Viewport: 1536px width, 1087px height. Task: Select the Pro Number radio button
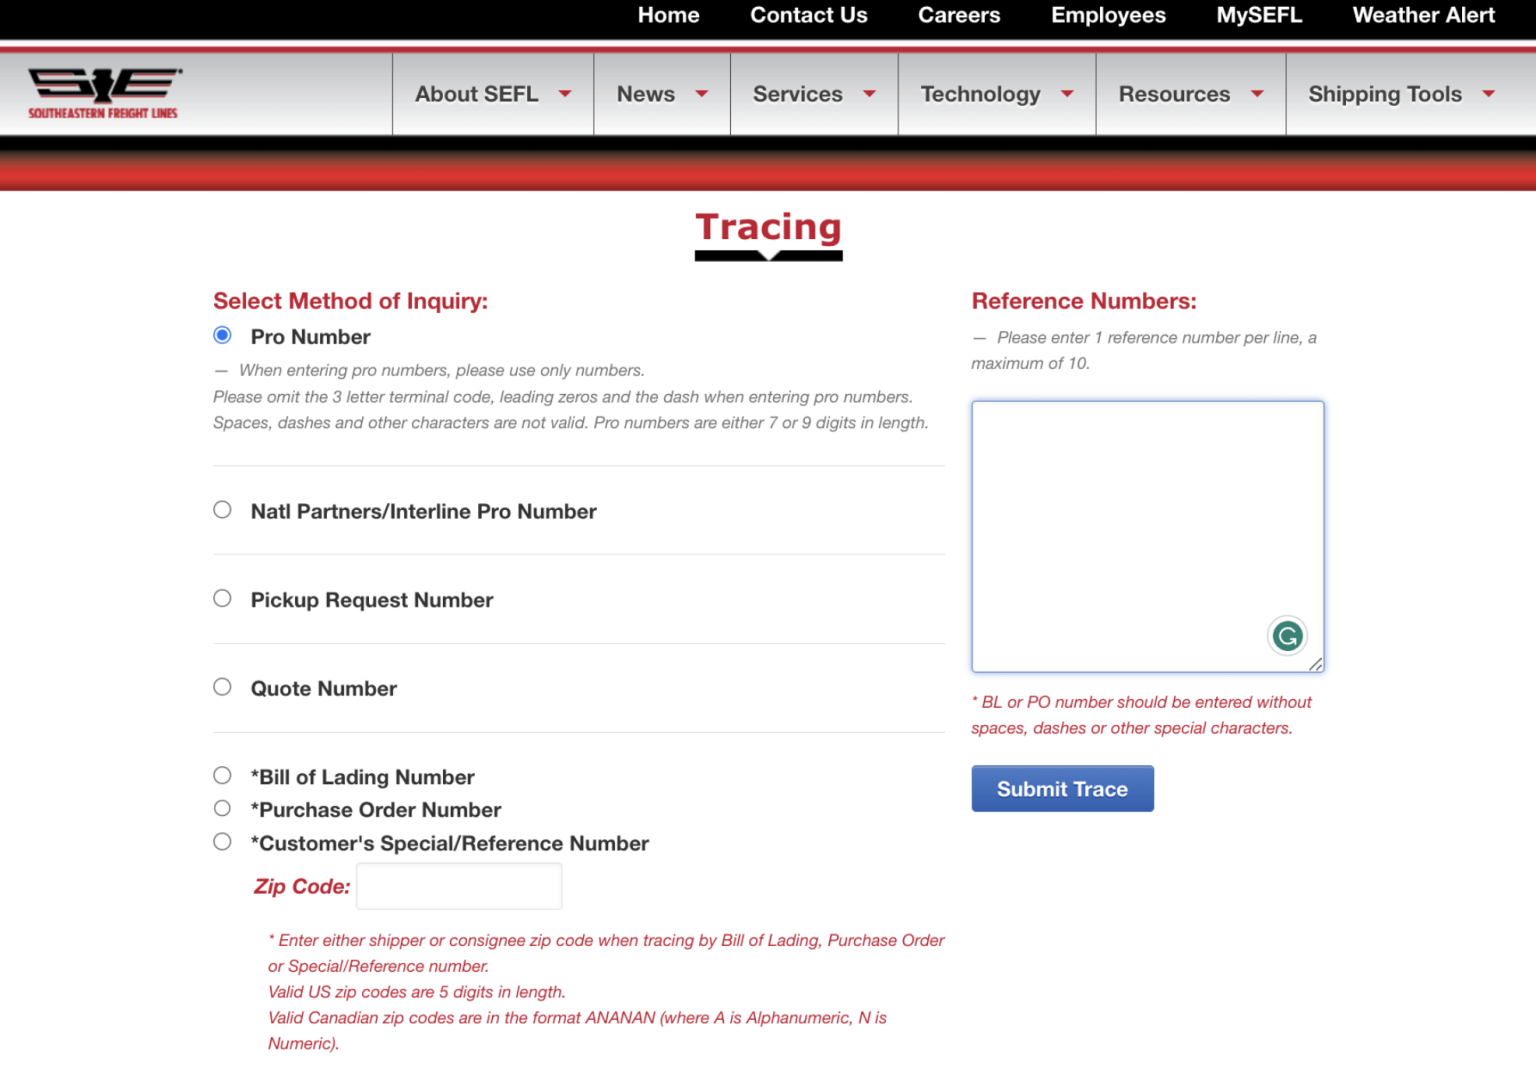(222, 335)
